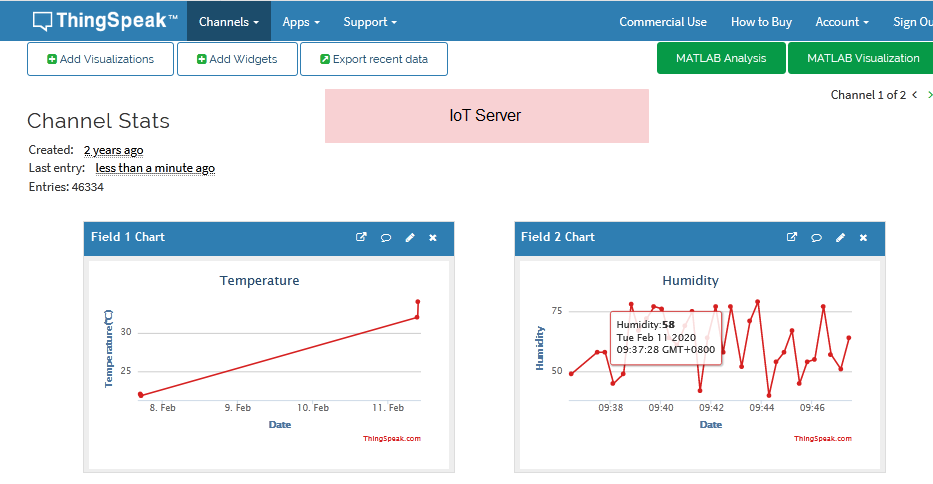Remove Field 2 Chart with X icon
933x484 pixels.
(x=863, y=238)
